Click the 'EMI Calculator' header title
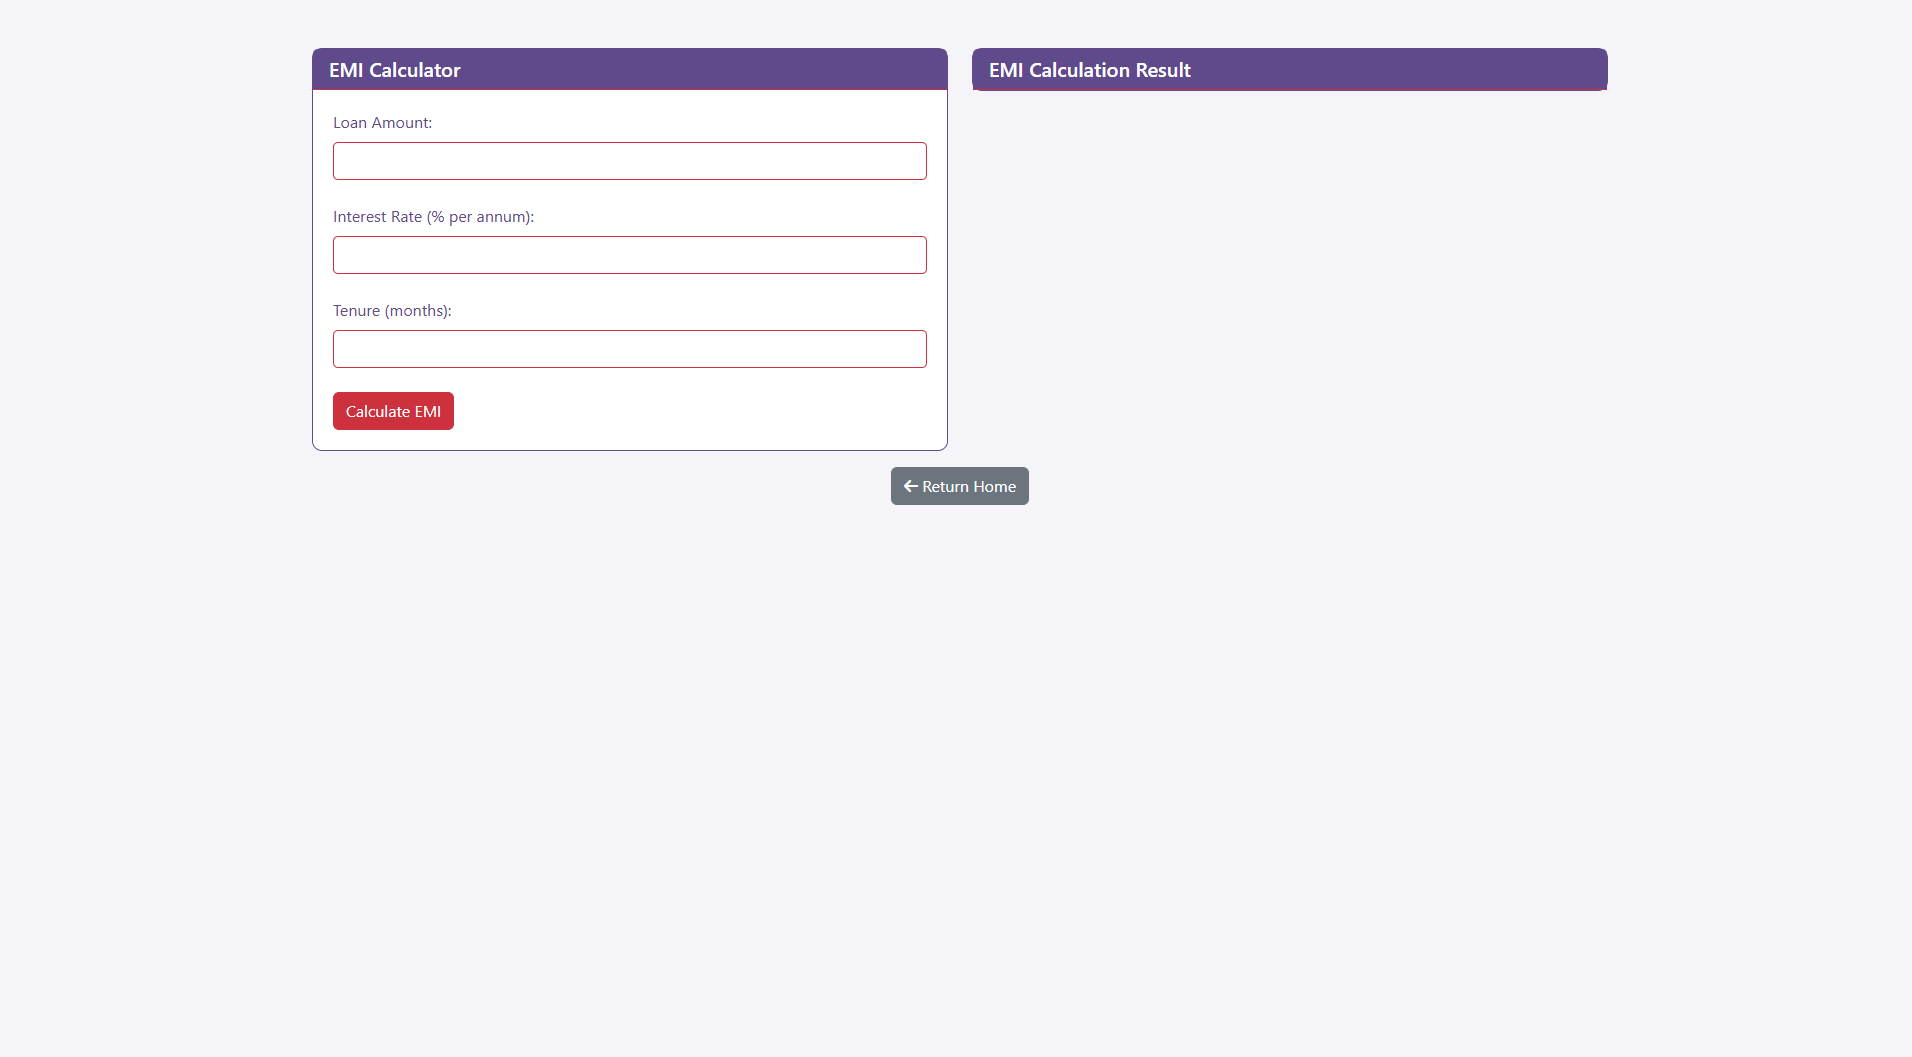The height and width of the screenshot is (1057, 1912). click(394, 70)
